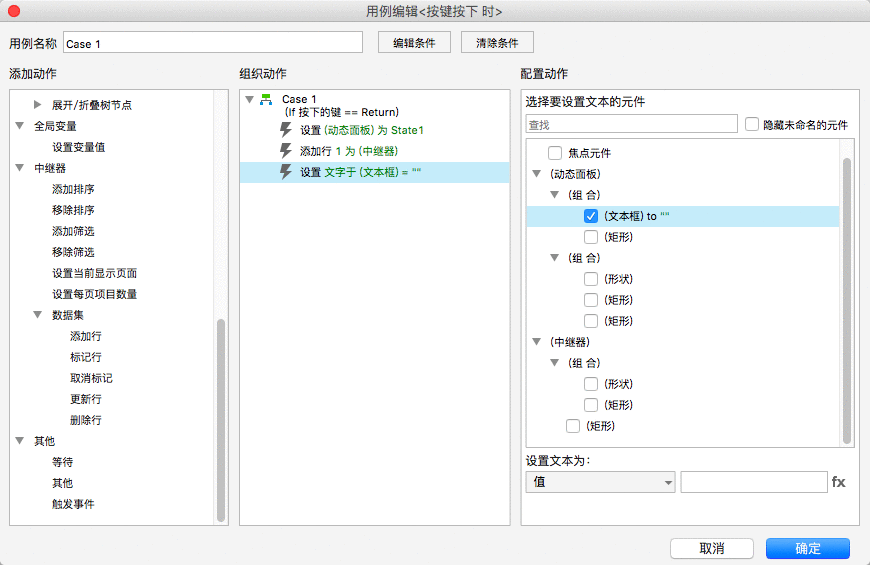Click the 查找 search field
The width and height of the screenshot is (870, 565).
click(x=631, y=124)
